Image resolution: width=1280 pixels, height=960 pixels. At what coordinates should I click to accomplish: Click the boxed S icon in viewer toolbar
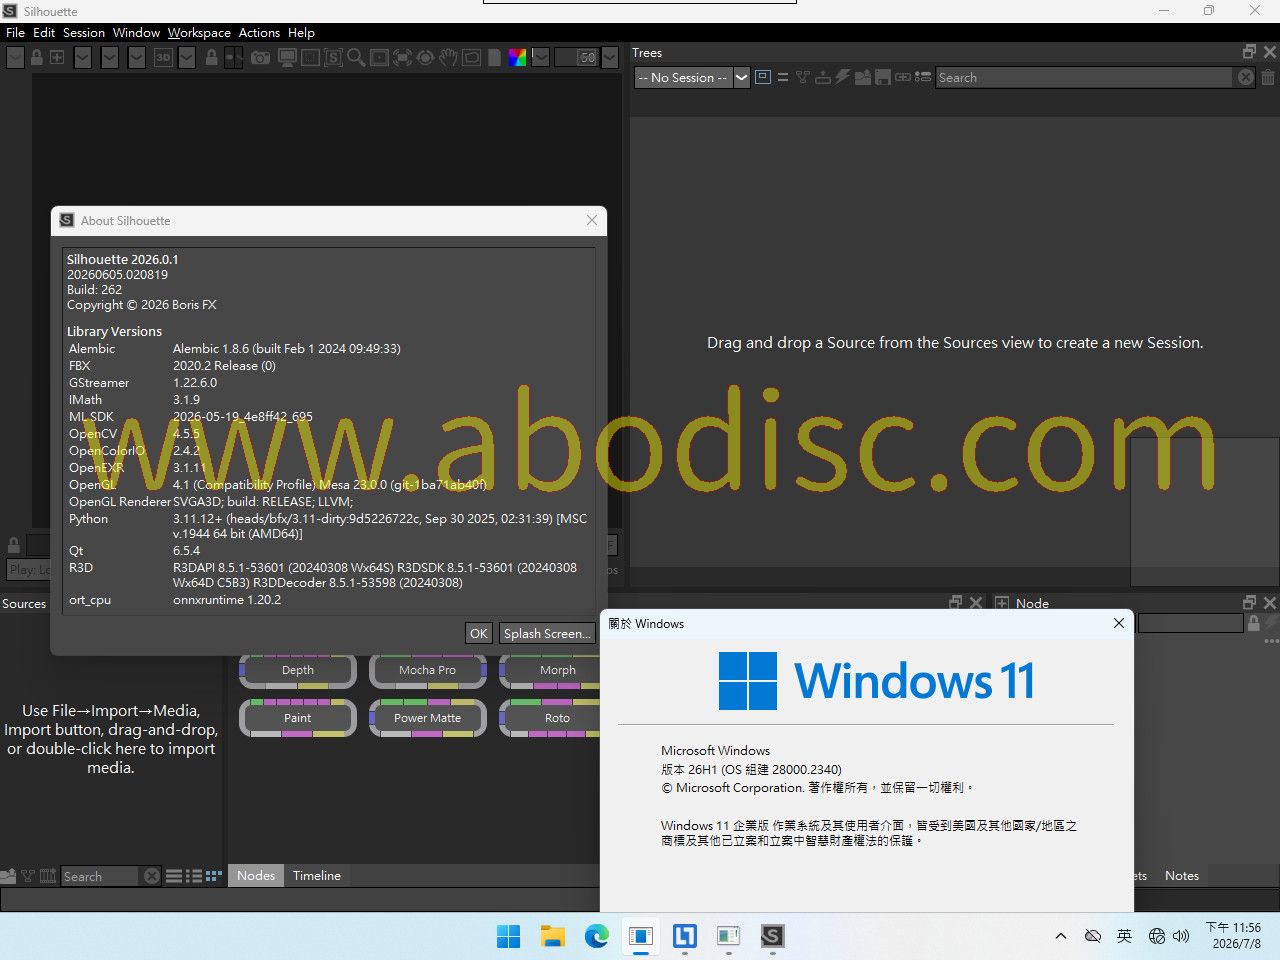(333, 58)
